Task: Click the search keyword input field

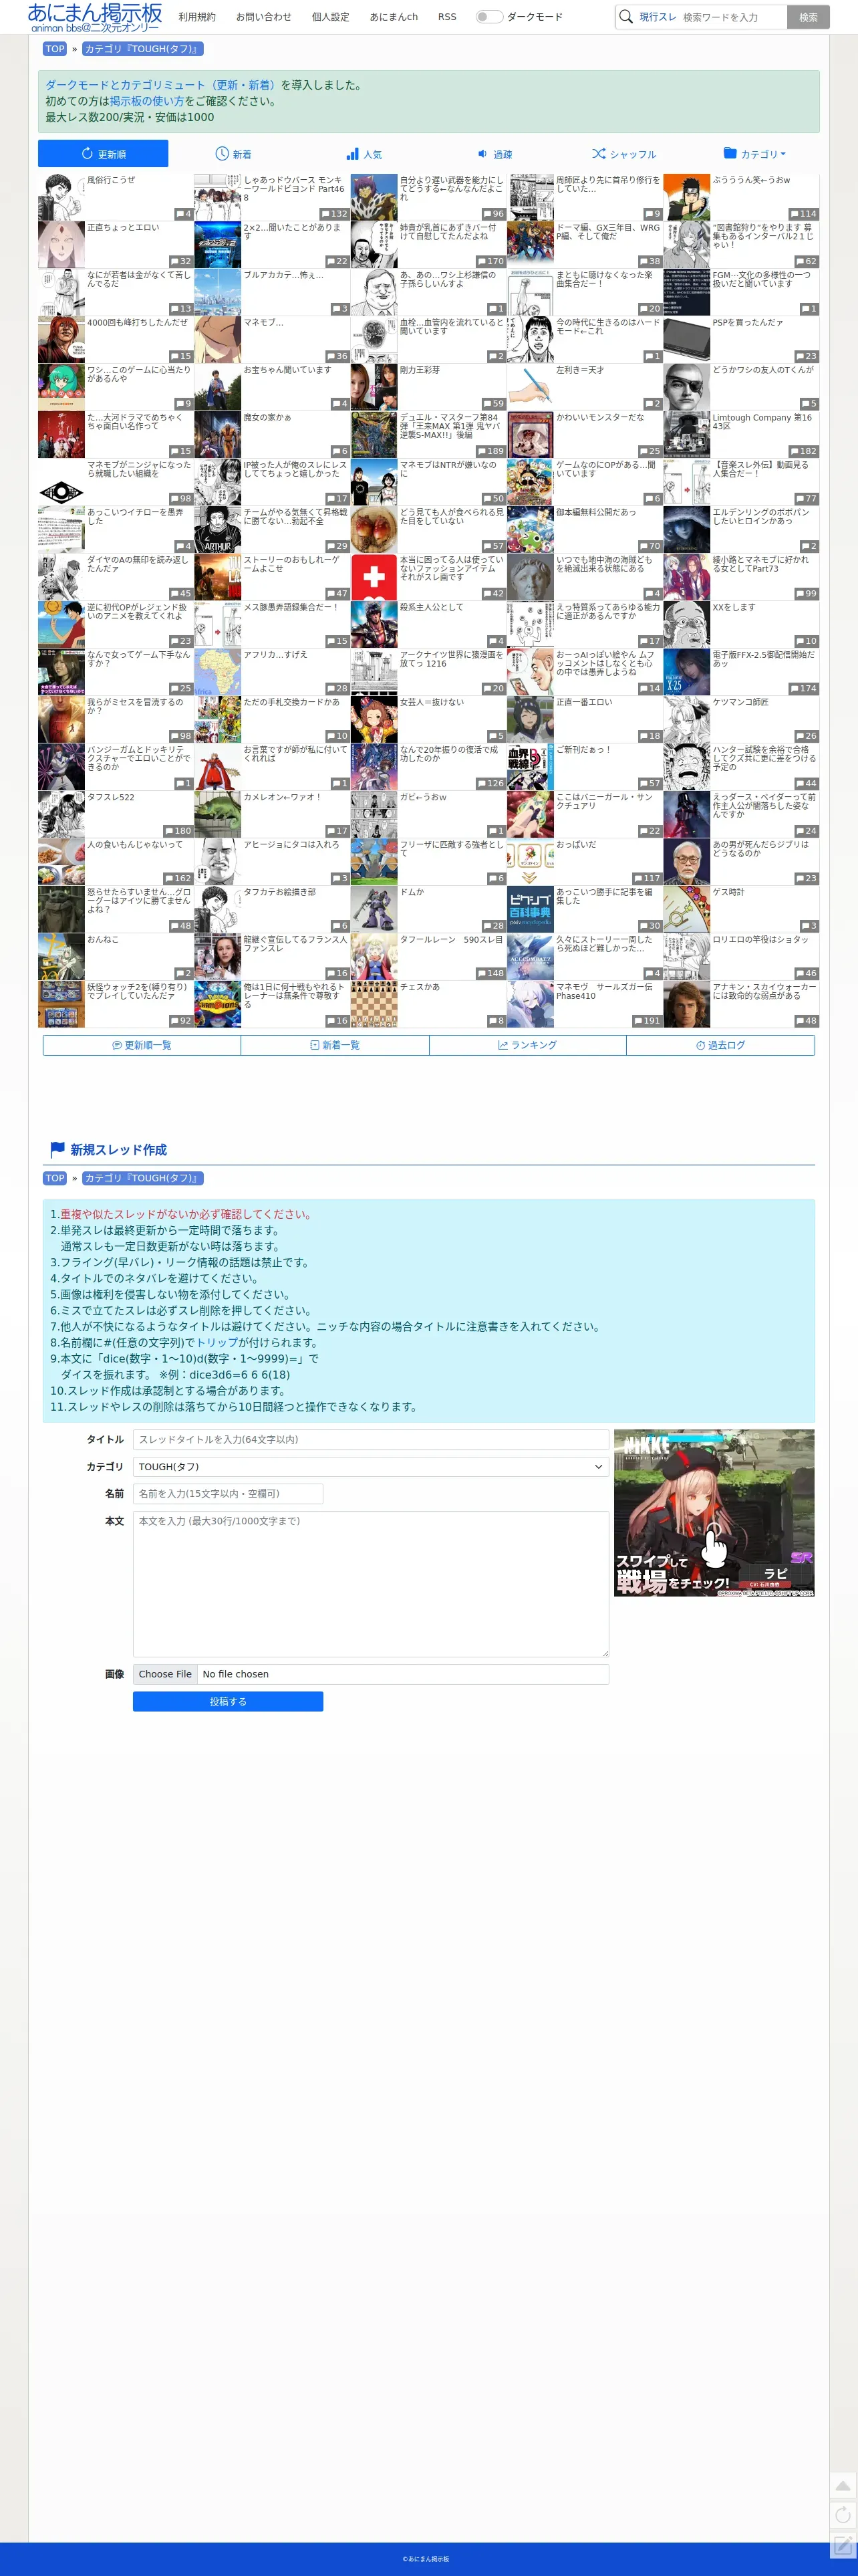Action: [732, 17]
